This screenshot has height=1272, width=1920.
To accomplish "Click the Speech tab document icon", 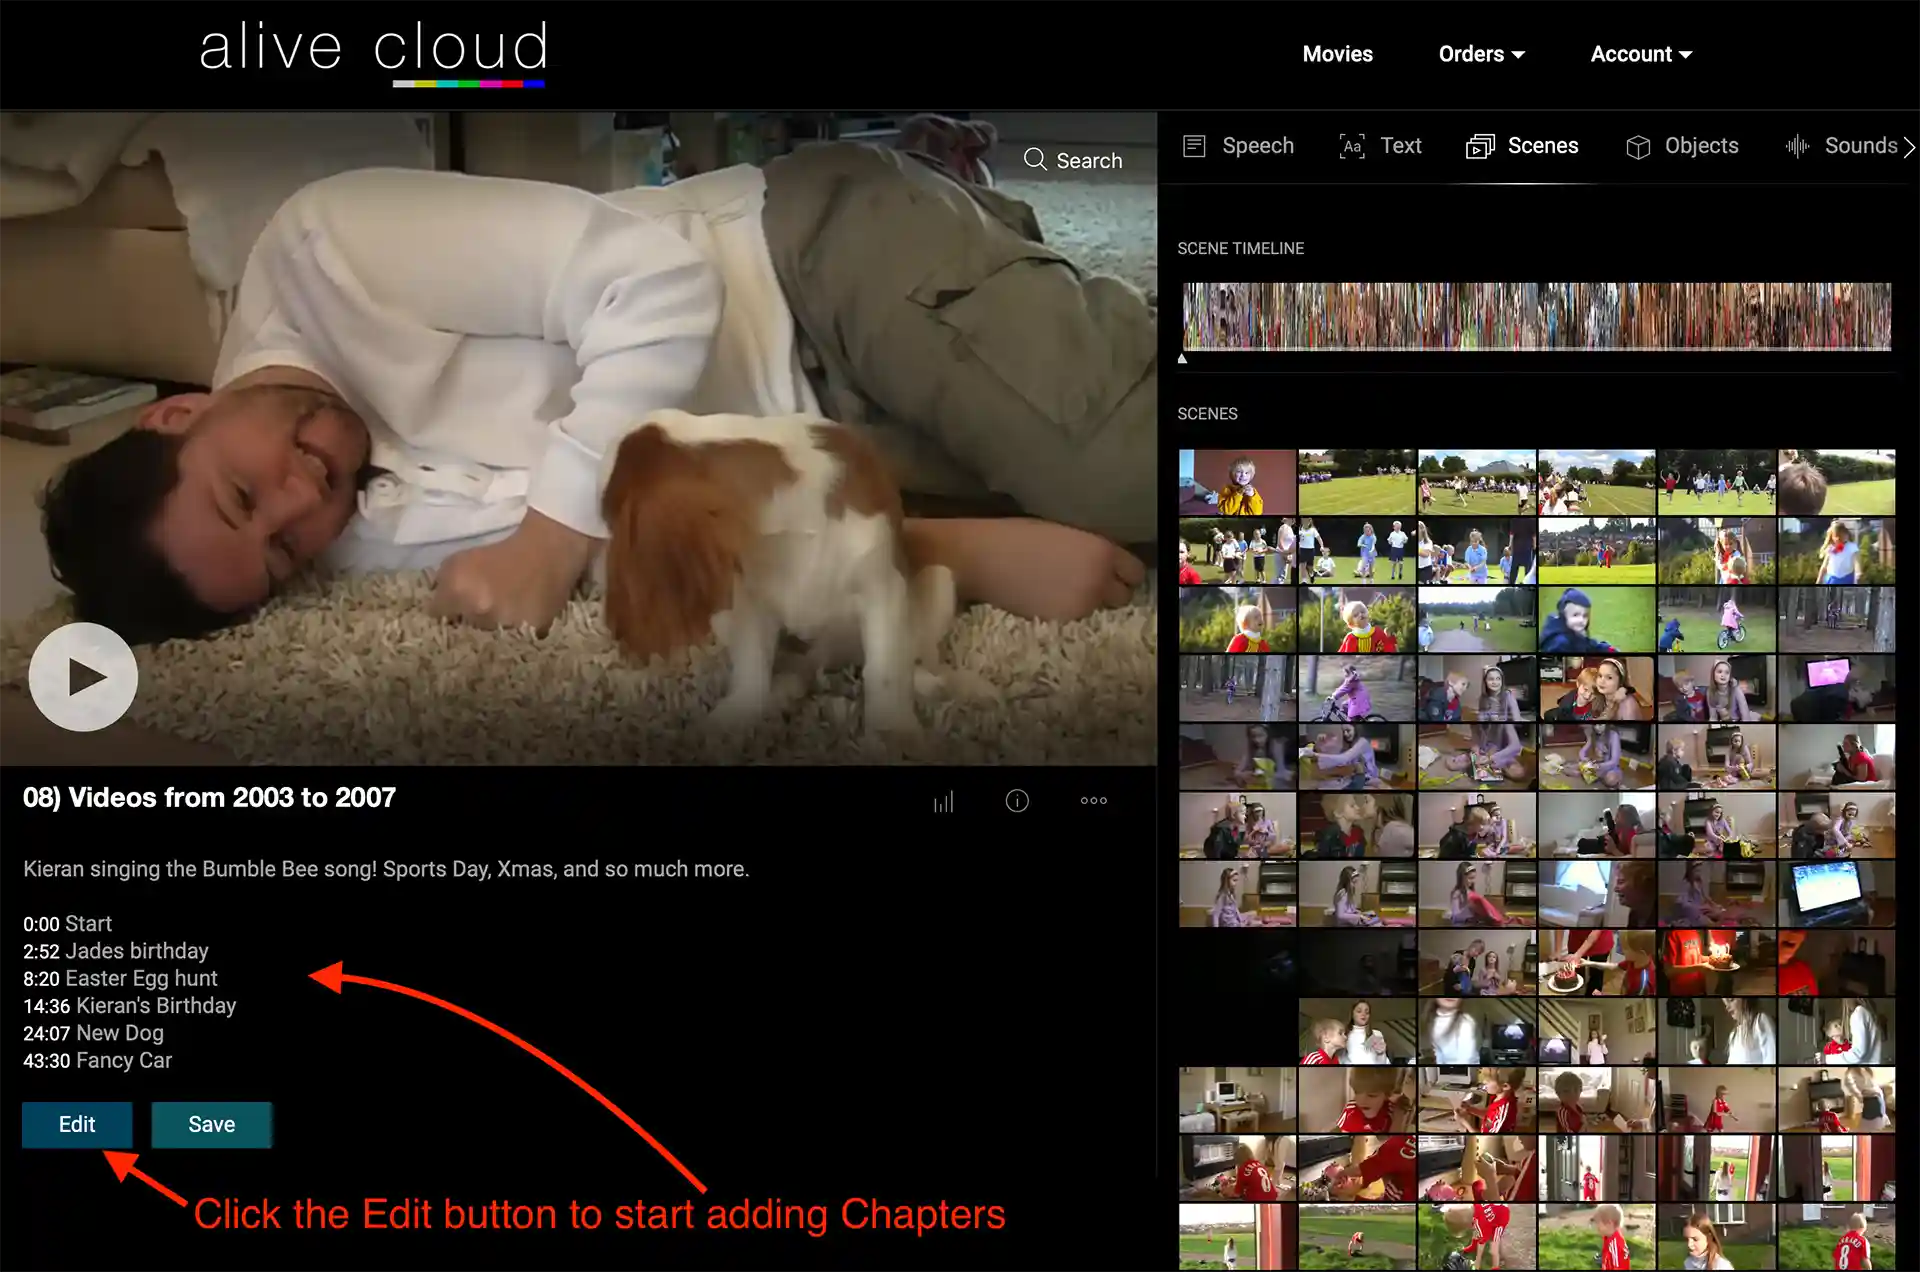I will point(1194,146).
